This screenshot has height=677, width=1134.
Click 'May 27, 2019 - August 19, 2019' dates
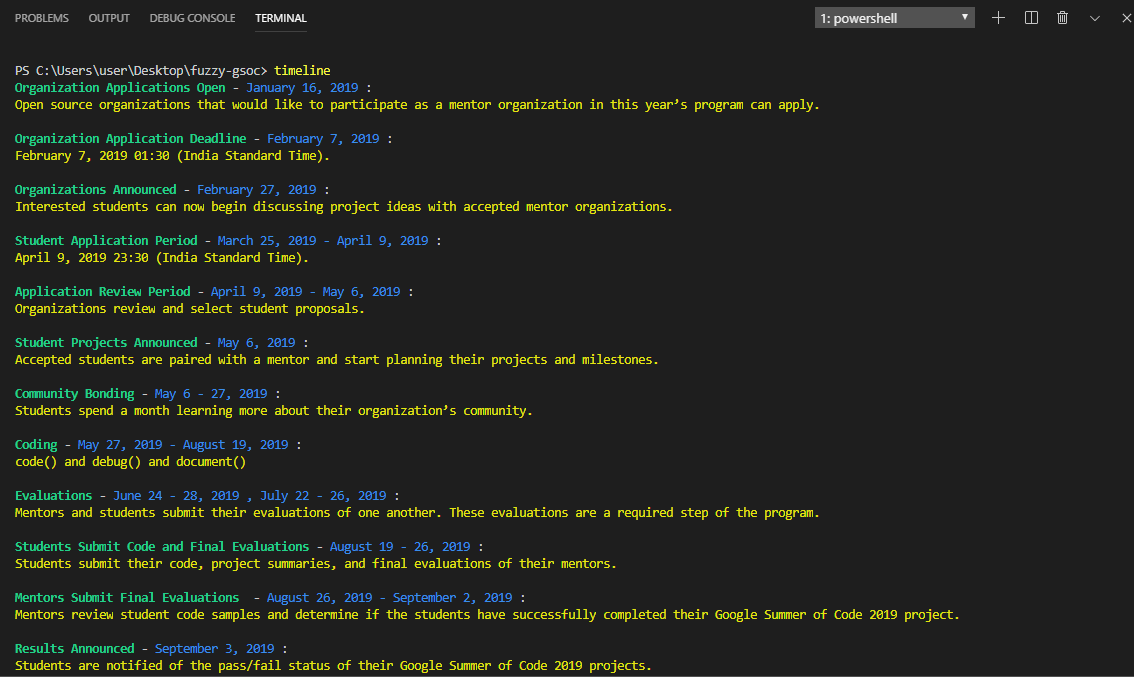(183, 444)
